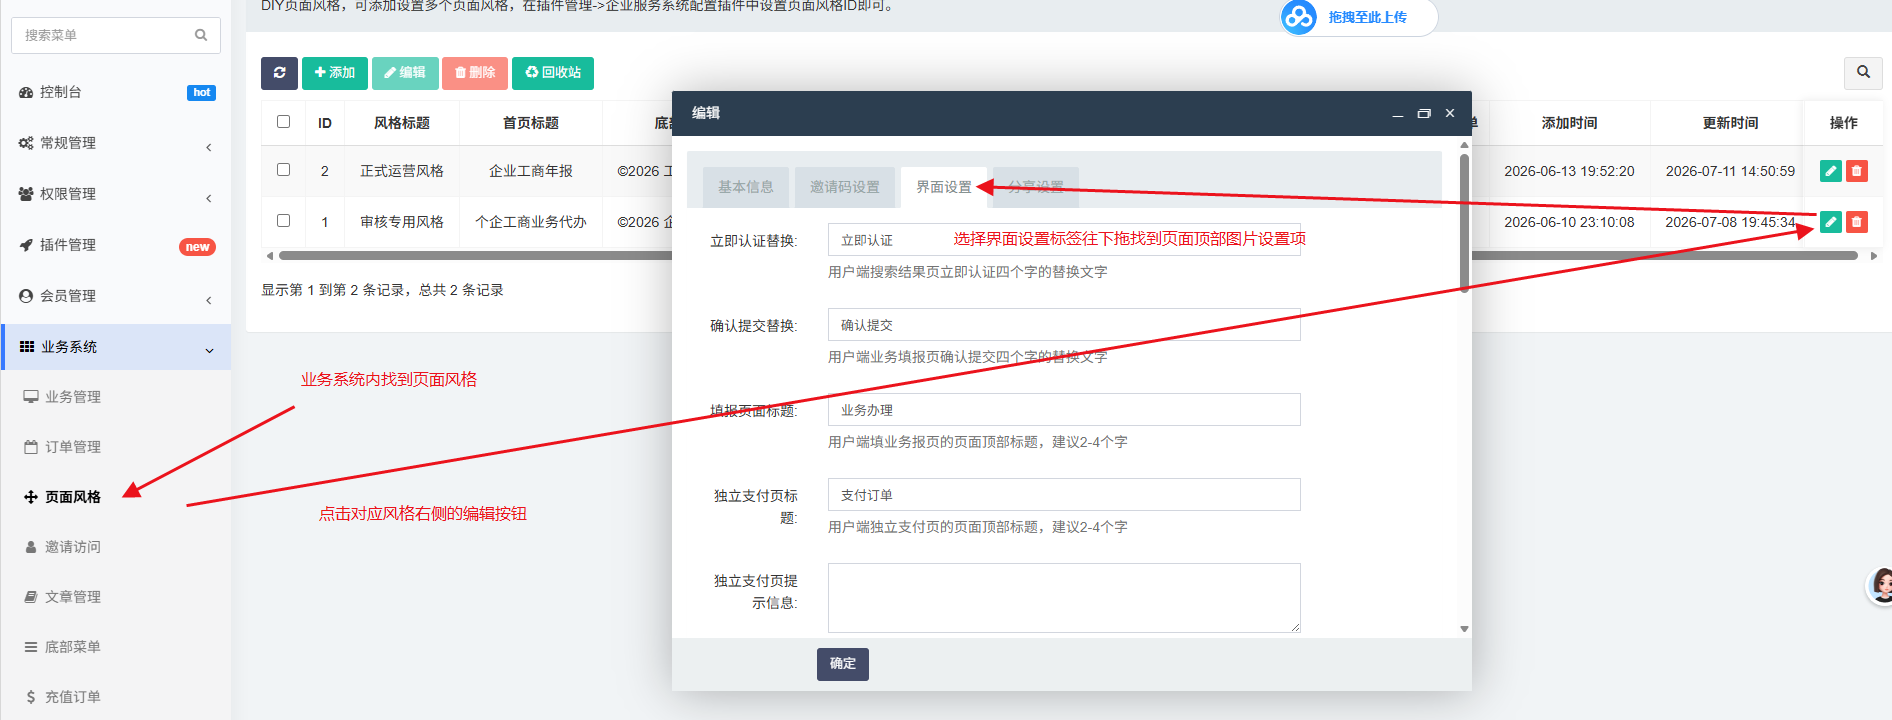Image resolution: width=1892 pixels, height=720 pixels.
Task: Click the 独立支付页提示信息 text area
Action: [1064, 598]
